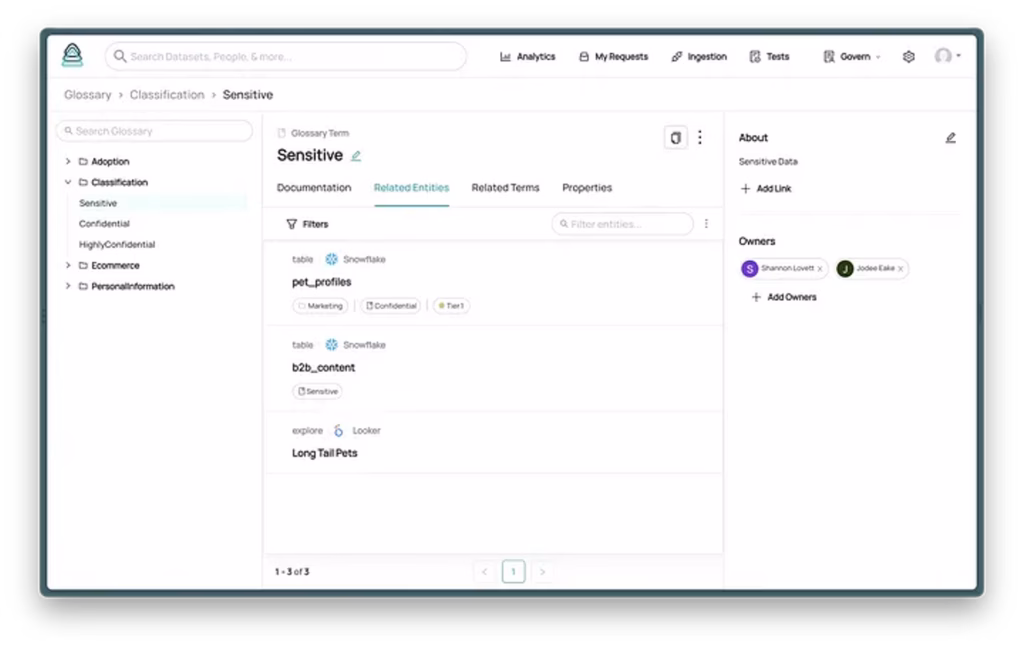Remove Jodee Eake from owners
The width and height of the screenshot is (1024, 650).
pyautogui.click(x=900, y=269)
